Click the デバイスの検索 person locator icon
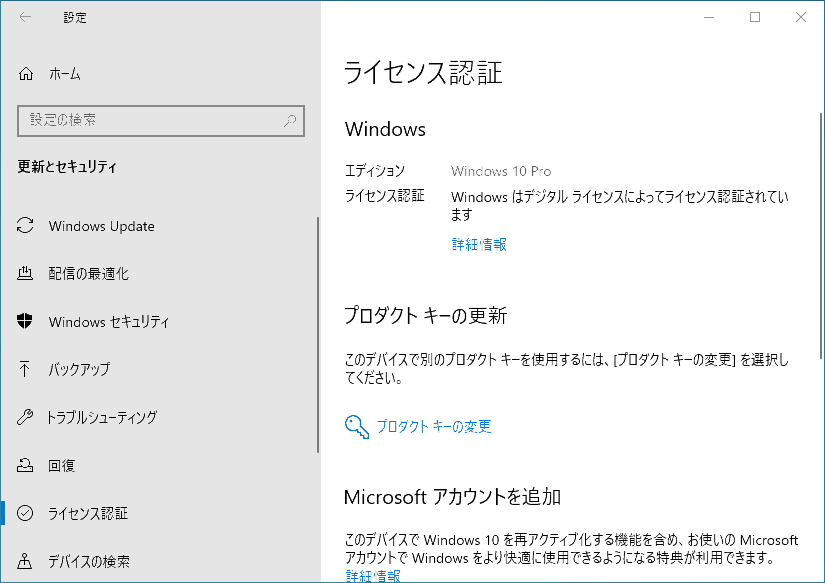Viewport: 825px width, 583px height. pos(25,561)
